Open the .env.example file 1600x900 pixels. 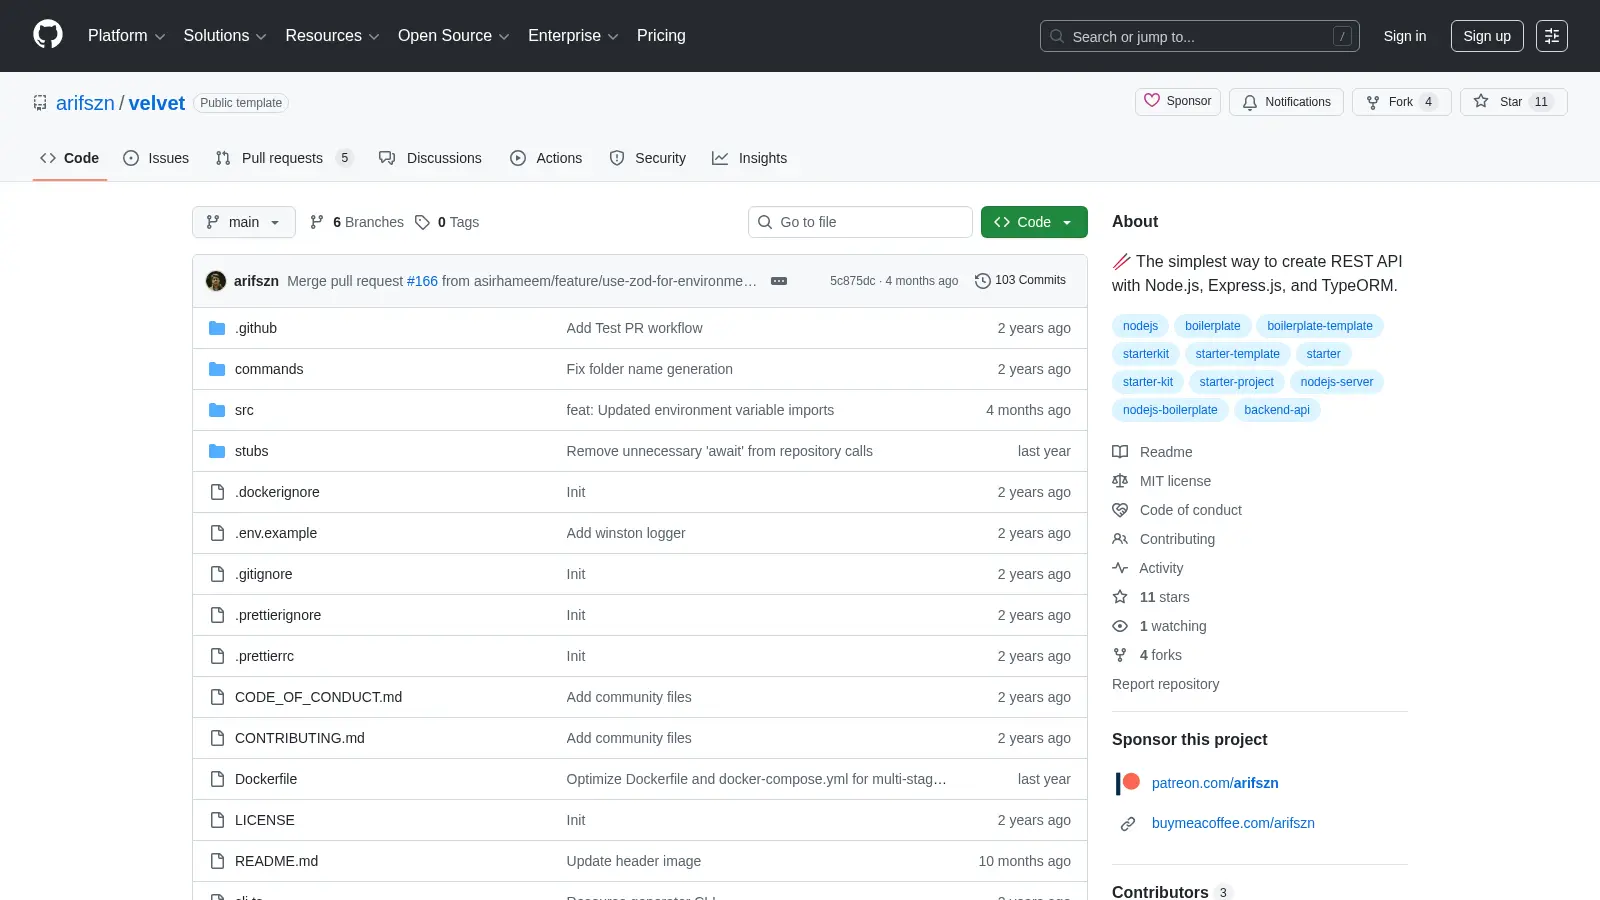(x=276, y=533)
